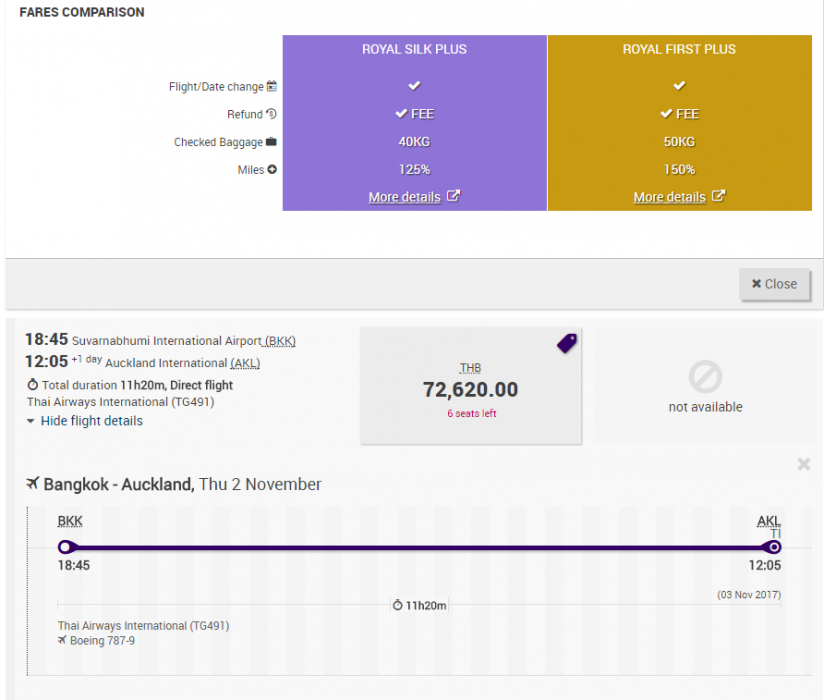This screenshot has width=824, height=700.
Task: Click the Flight/Date change calendar icon
Action: tap(272, 86)
